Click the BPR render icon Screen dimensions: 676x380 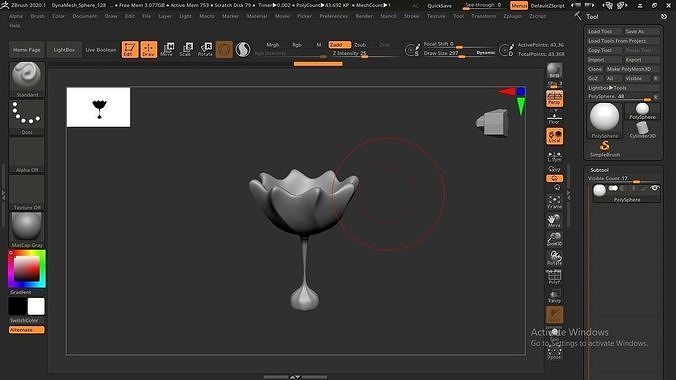pyautogui.click(x=554, y=71)
